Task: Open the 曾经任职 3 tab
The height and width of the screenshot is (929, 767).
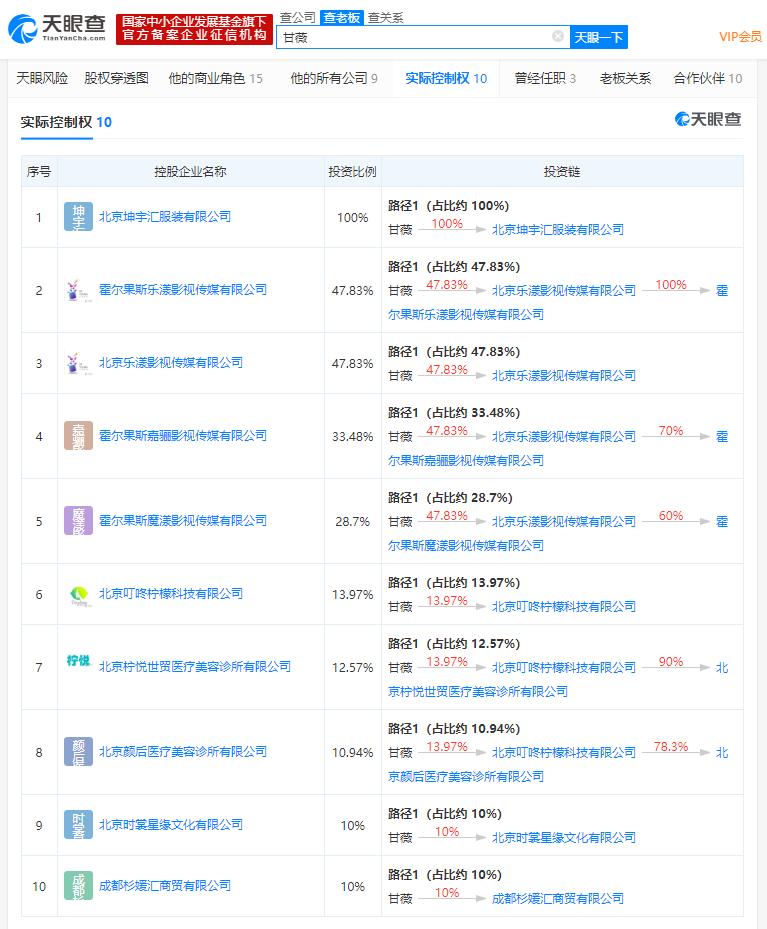Action: click(545, 78)
